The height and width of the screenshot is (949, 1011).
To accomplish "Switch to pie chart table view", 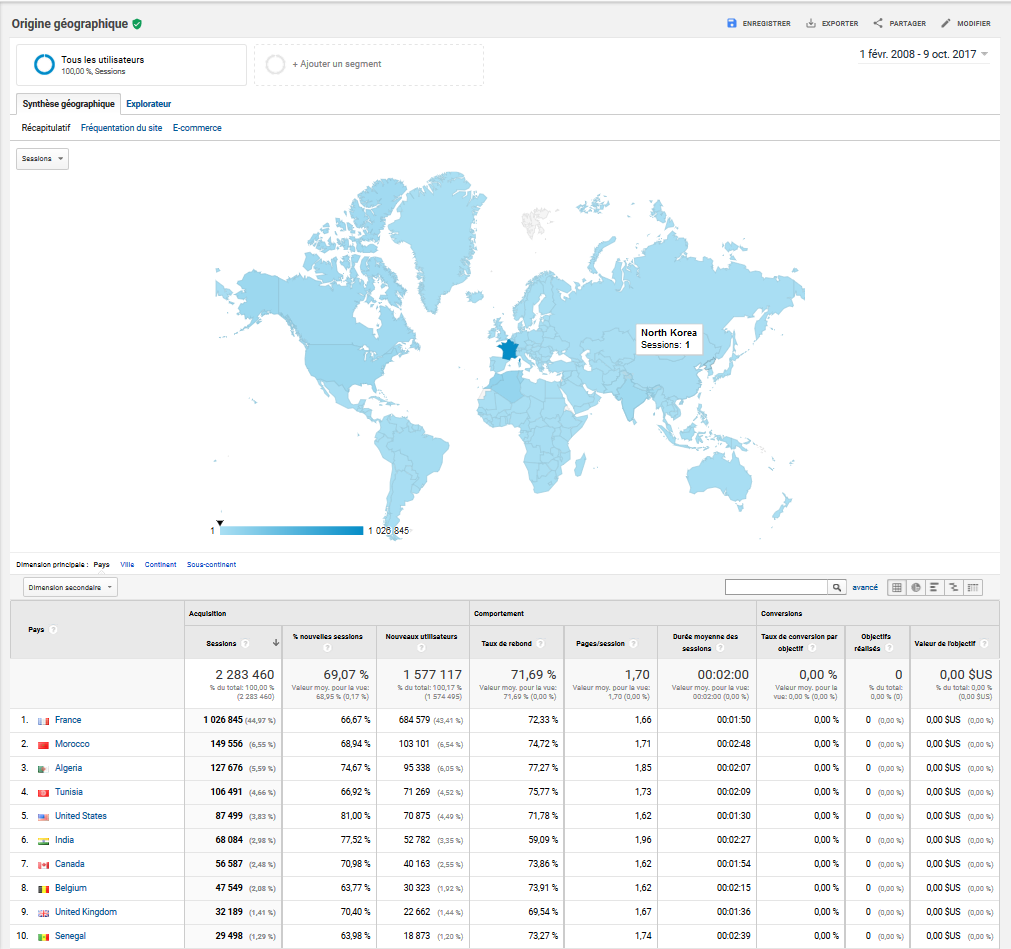I will 916,587.
